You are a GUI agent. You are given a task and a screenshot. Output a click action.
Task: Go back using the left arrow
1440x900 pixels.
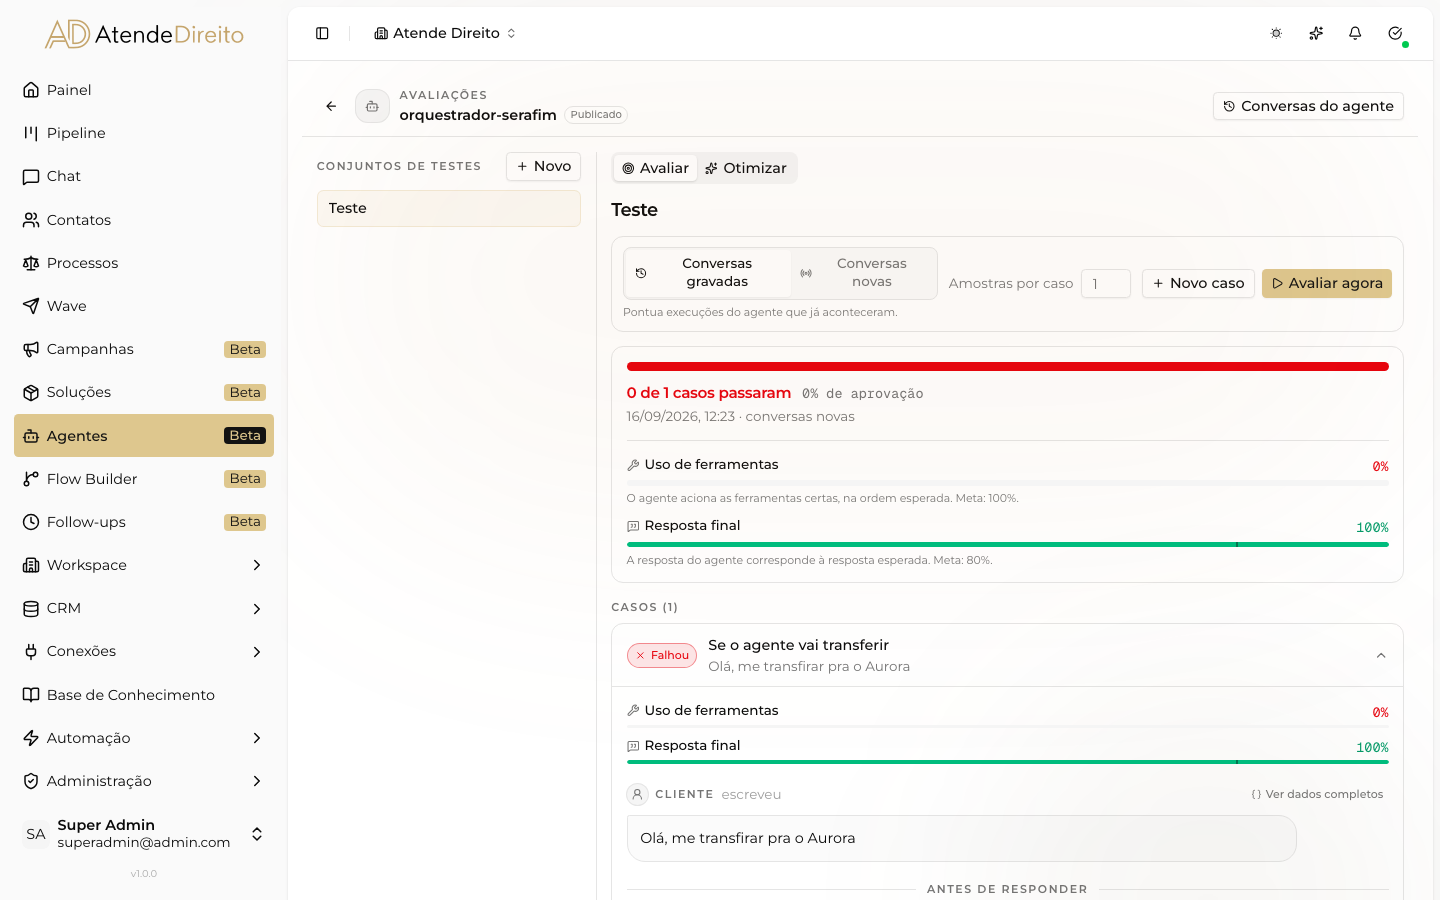click(x=331, y=106)
